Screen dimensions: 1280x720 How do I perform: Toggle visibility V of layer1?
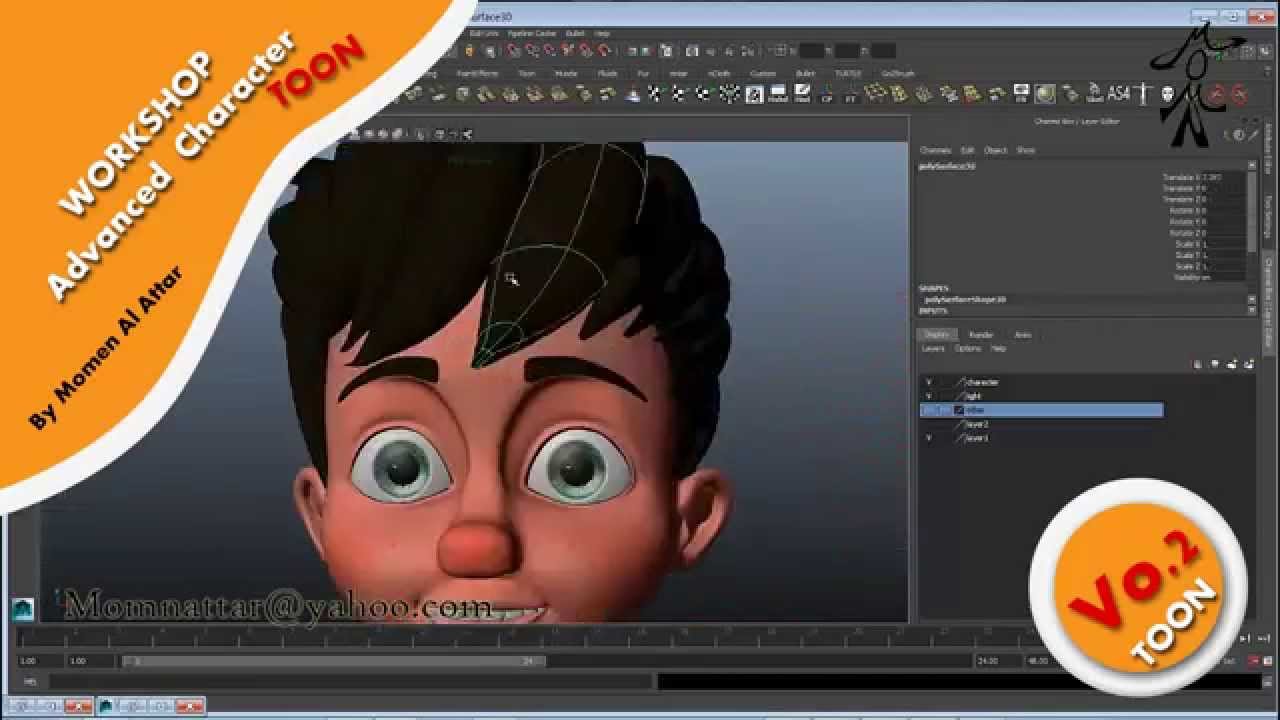point(928,438)
